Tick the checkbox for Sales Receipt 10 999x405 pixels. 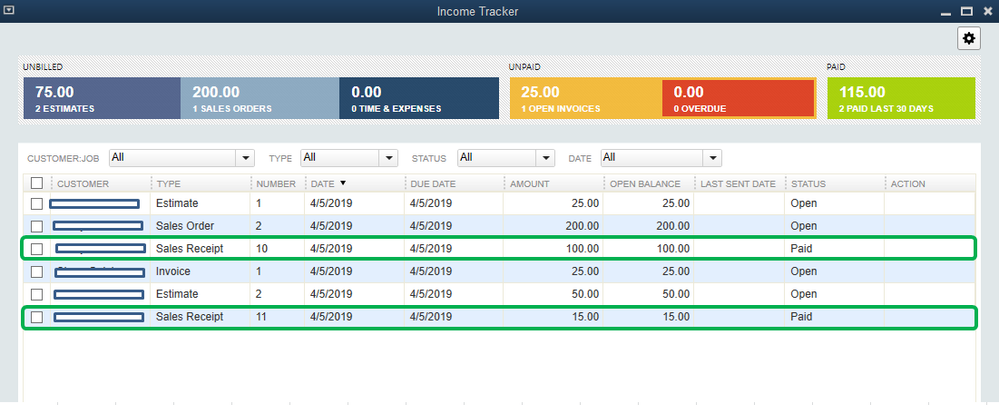click(37, 249)
